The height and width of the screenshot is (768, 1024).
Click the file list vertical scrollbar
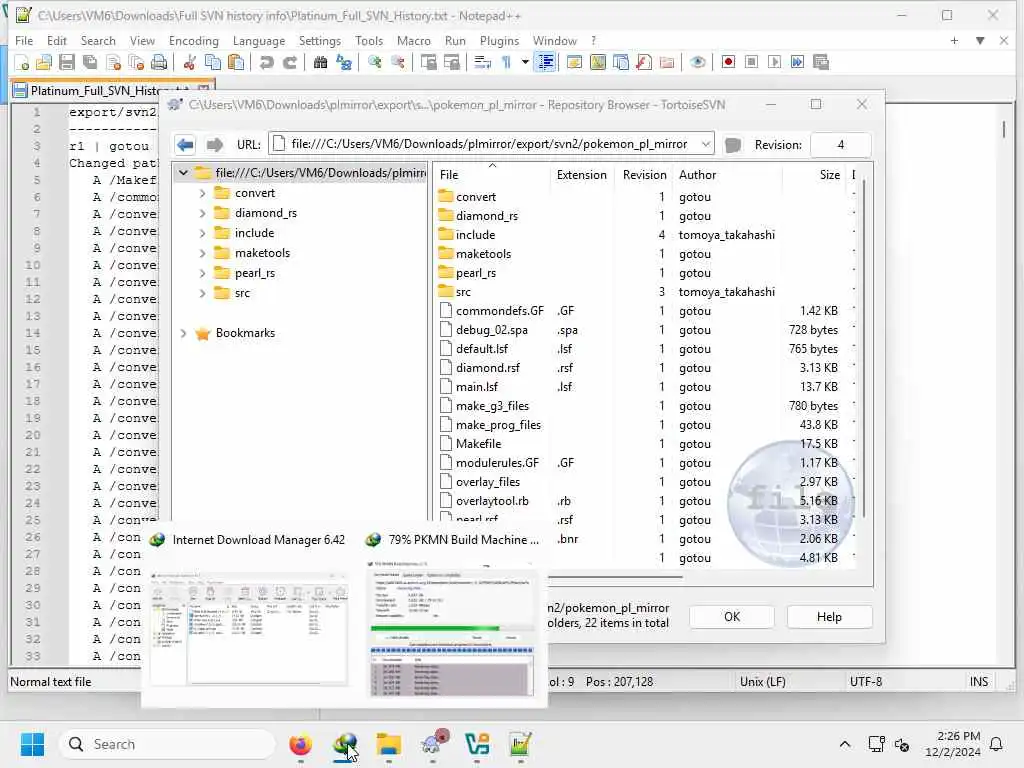(863, 349)
